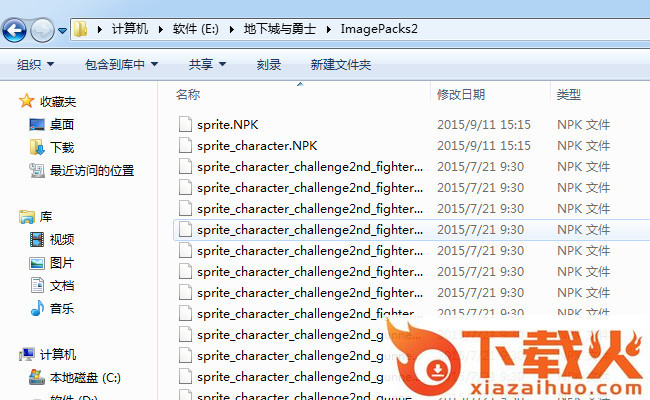Open the 共享 share menu
This screenshot has width=650, height=400.
[x=207, y=64]
